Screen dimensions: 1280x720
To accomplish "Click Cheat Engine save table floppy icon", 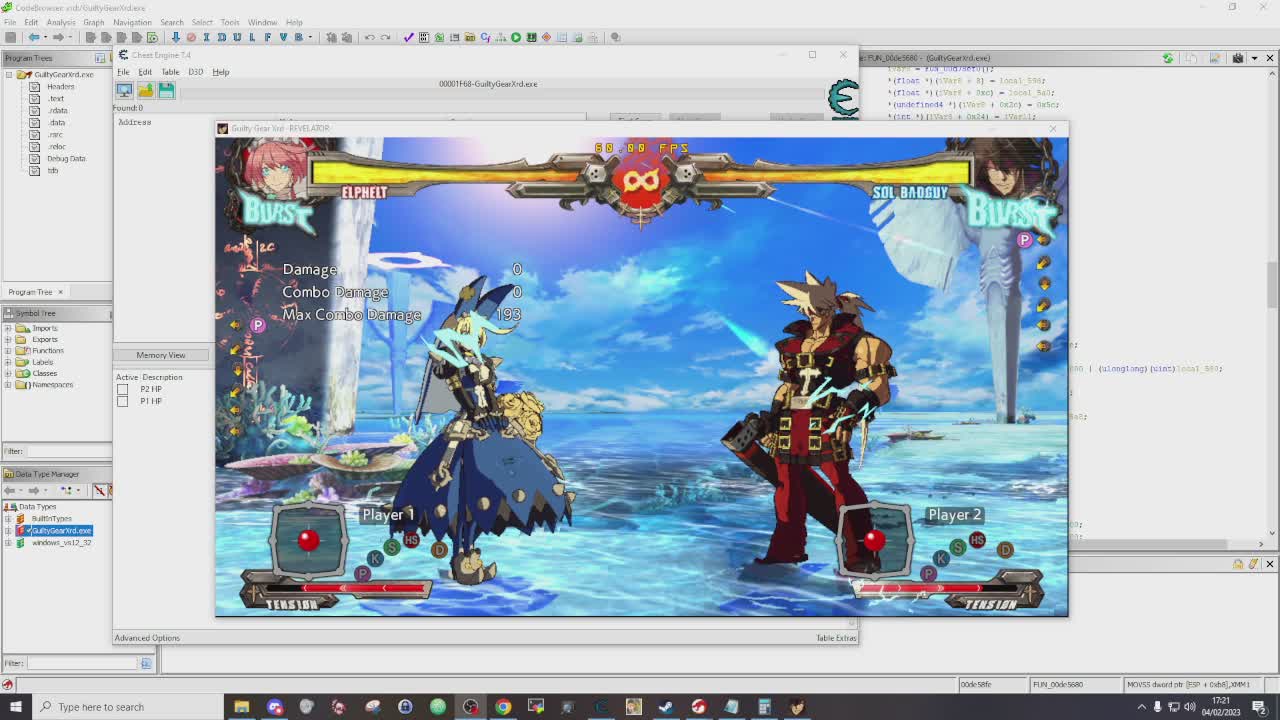I will click(166, 90).
